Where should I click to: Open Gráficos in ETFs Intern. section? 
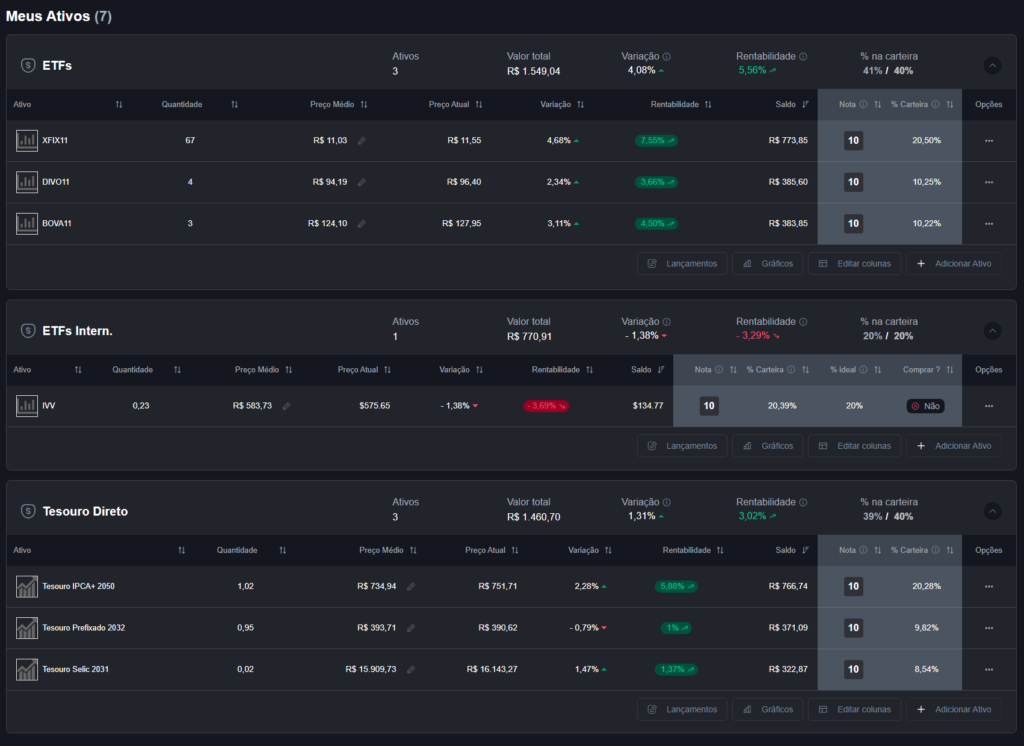(x=767, y=446)
